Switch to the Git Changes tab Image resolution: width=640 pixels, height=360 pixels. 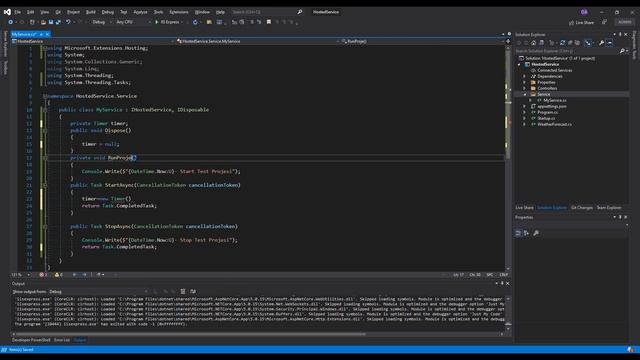582,208
